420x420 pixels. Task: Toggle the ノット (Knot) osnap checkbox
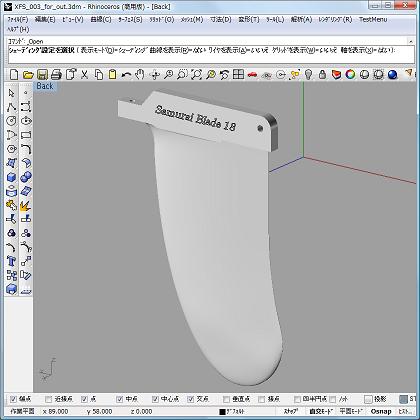point(332,399)
